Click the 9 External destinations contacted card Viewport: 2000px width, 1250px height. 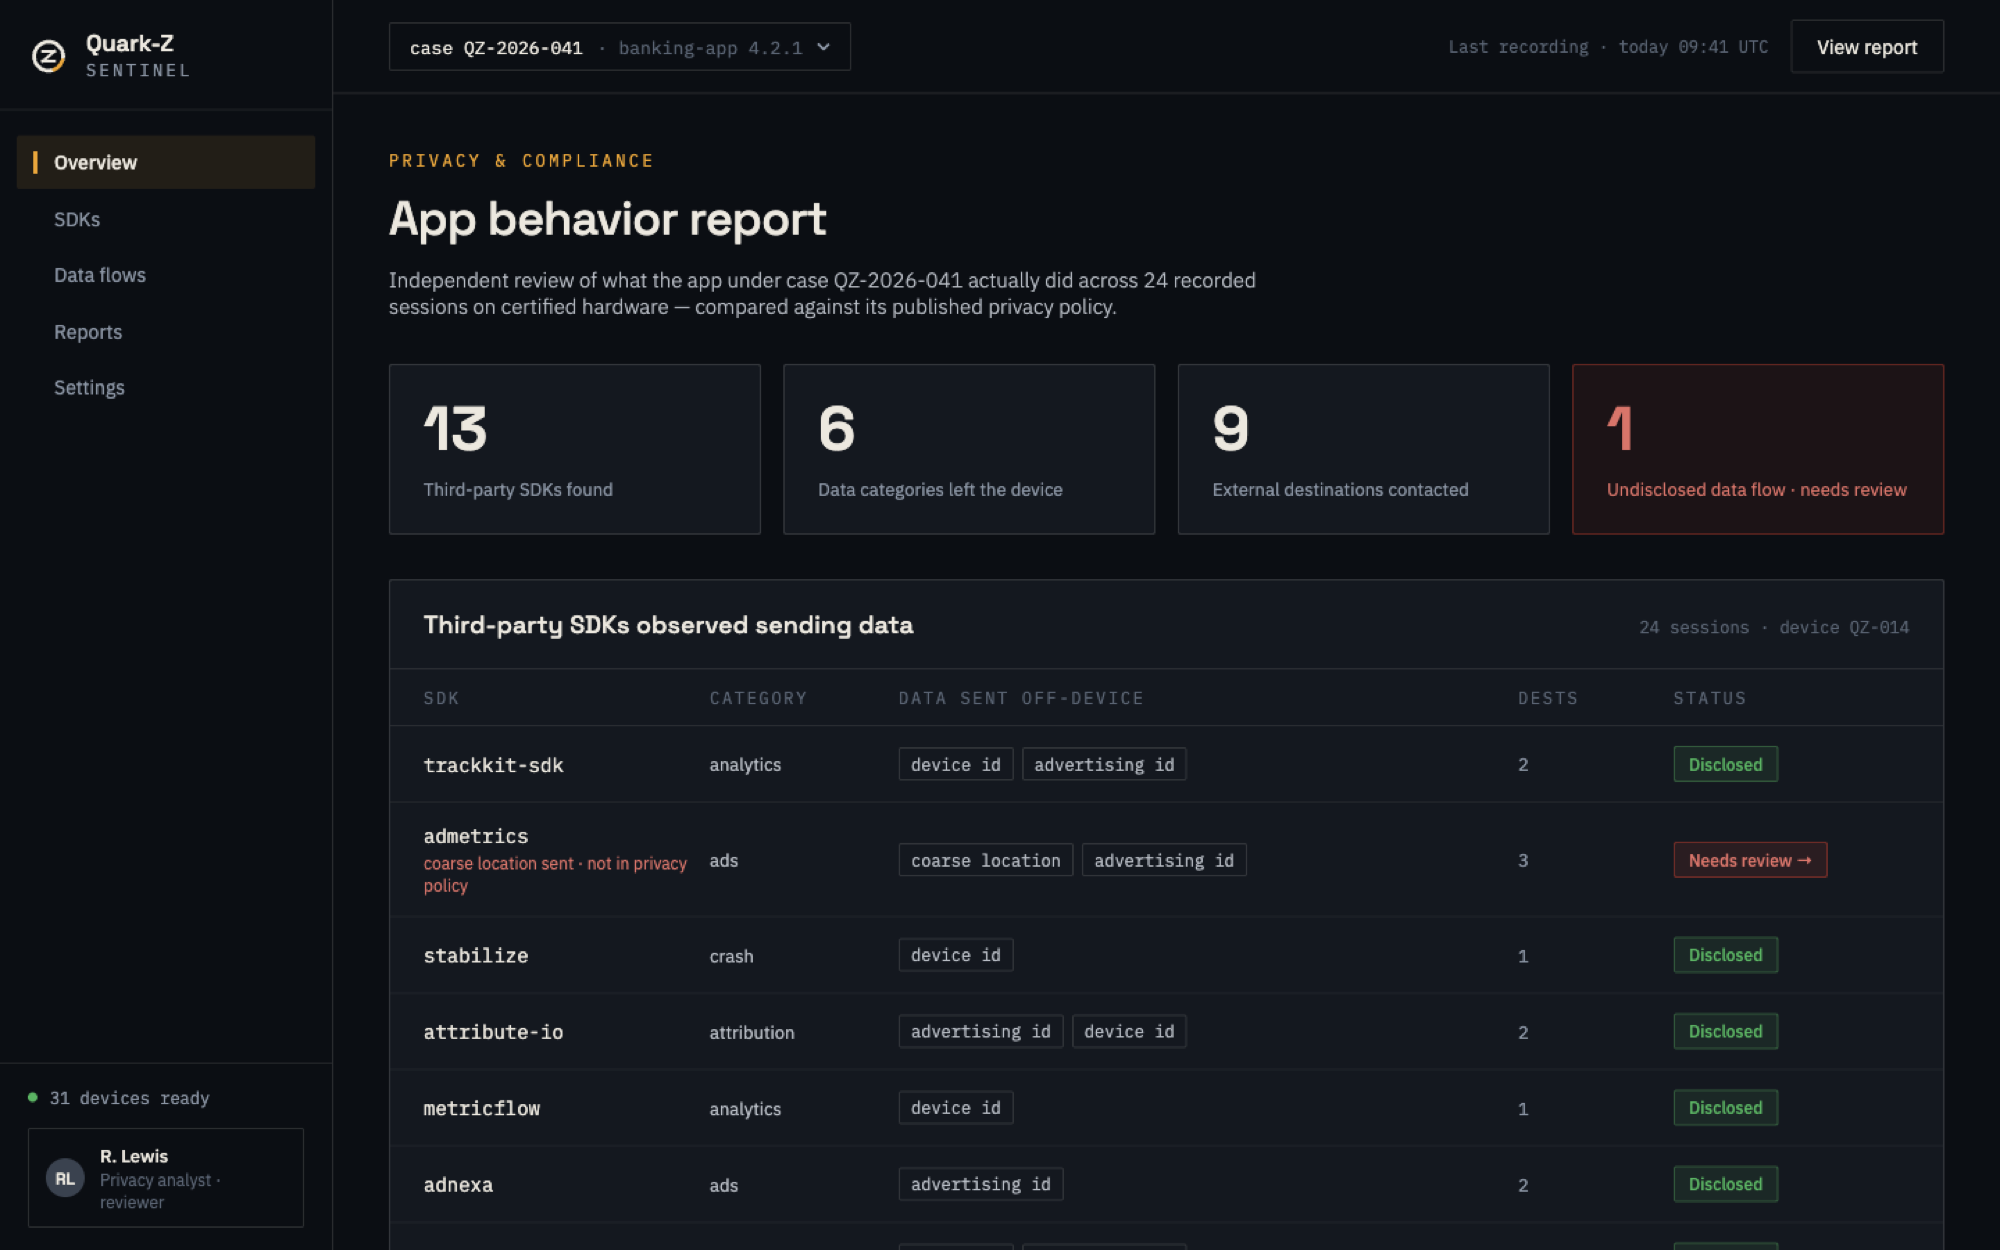(x=1363, y=449)
